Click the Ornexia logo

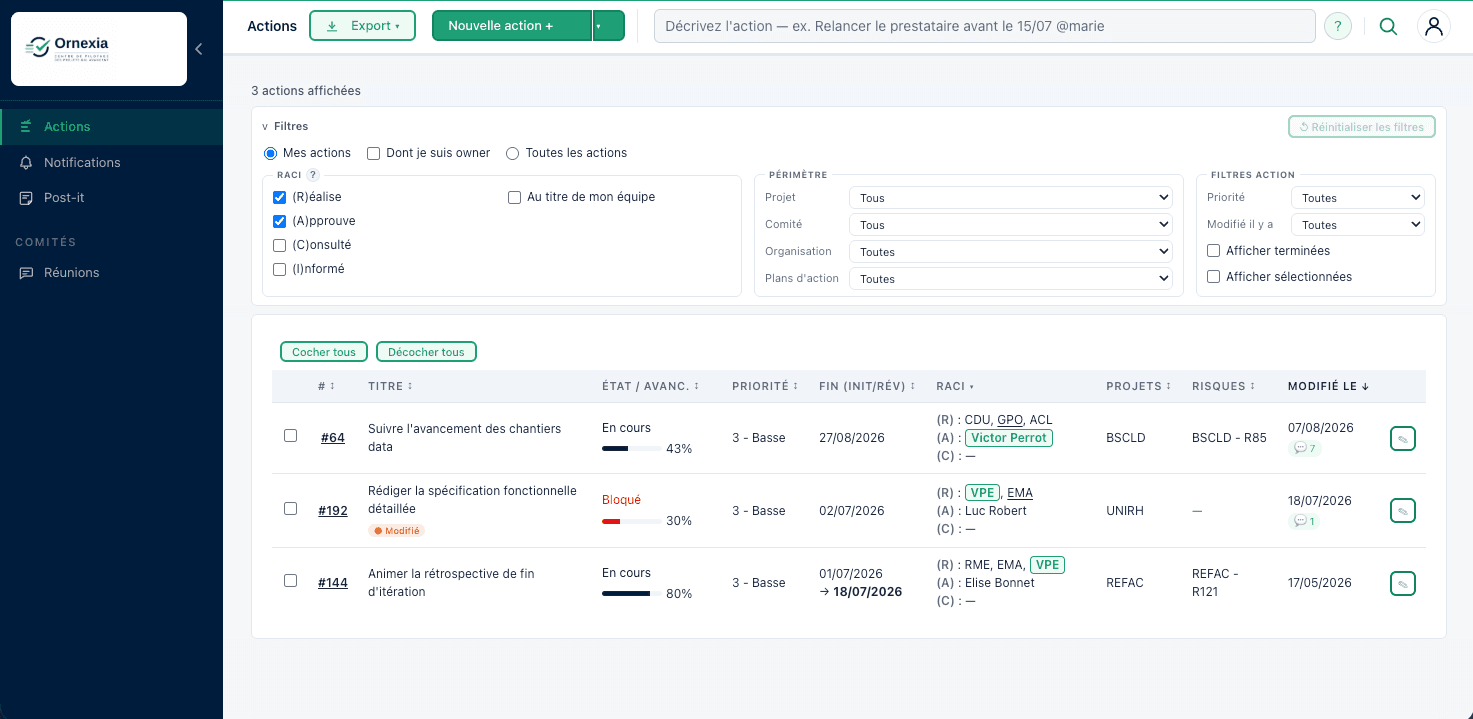pyautogui.click(x=99, y=49)
